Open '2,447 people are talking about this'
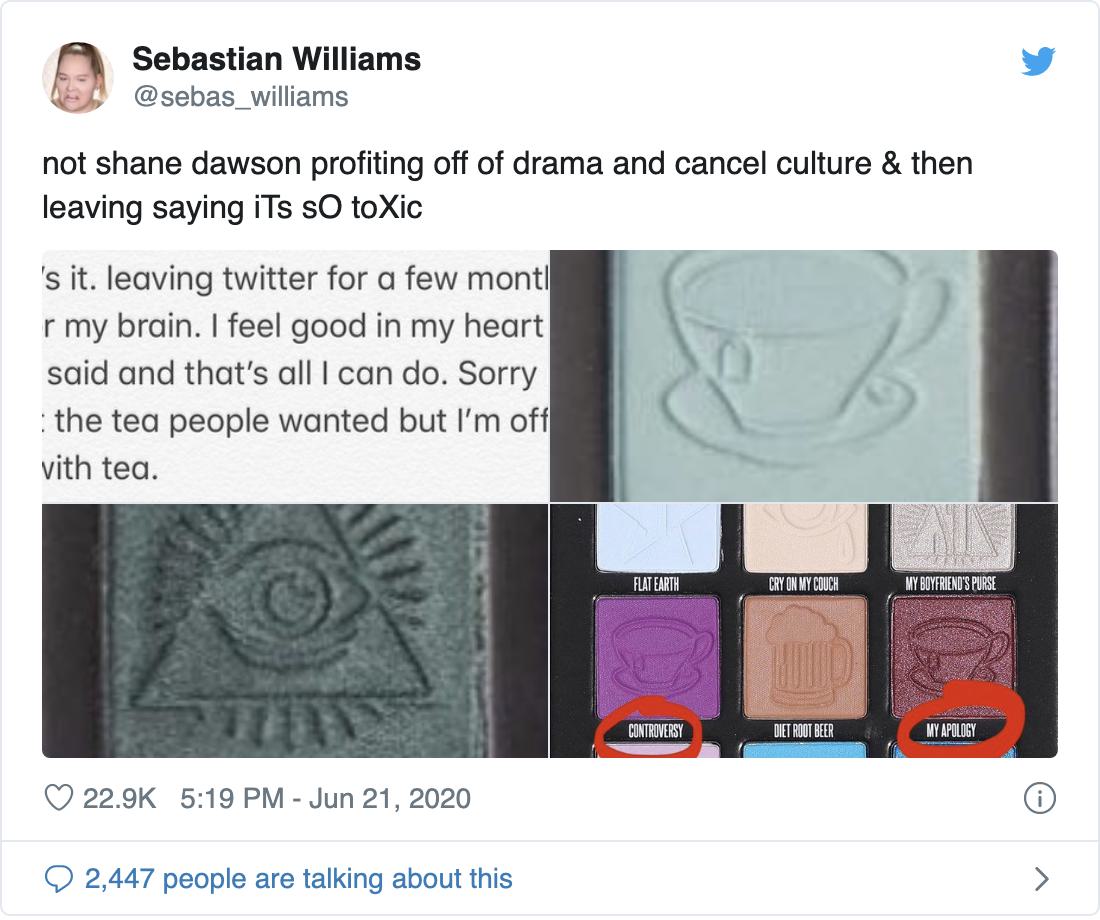This screenshot has width=1100, height=920. tap(298, 878)
